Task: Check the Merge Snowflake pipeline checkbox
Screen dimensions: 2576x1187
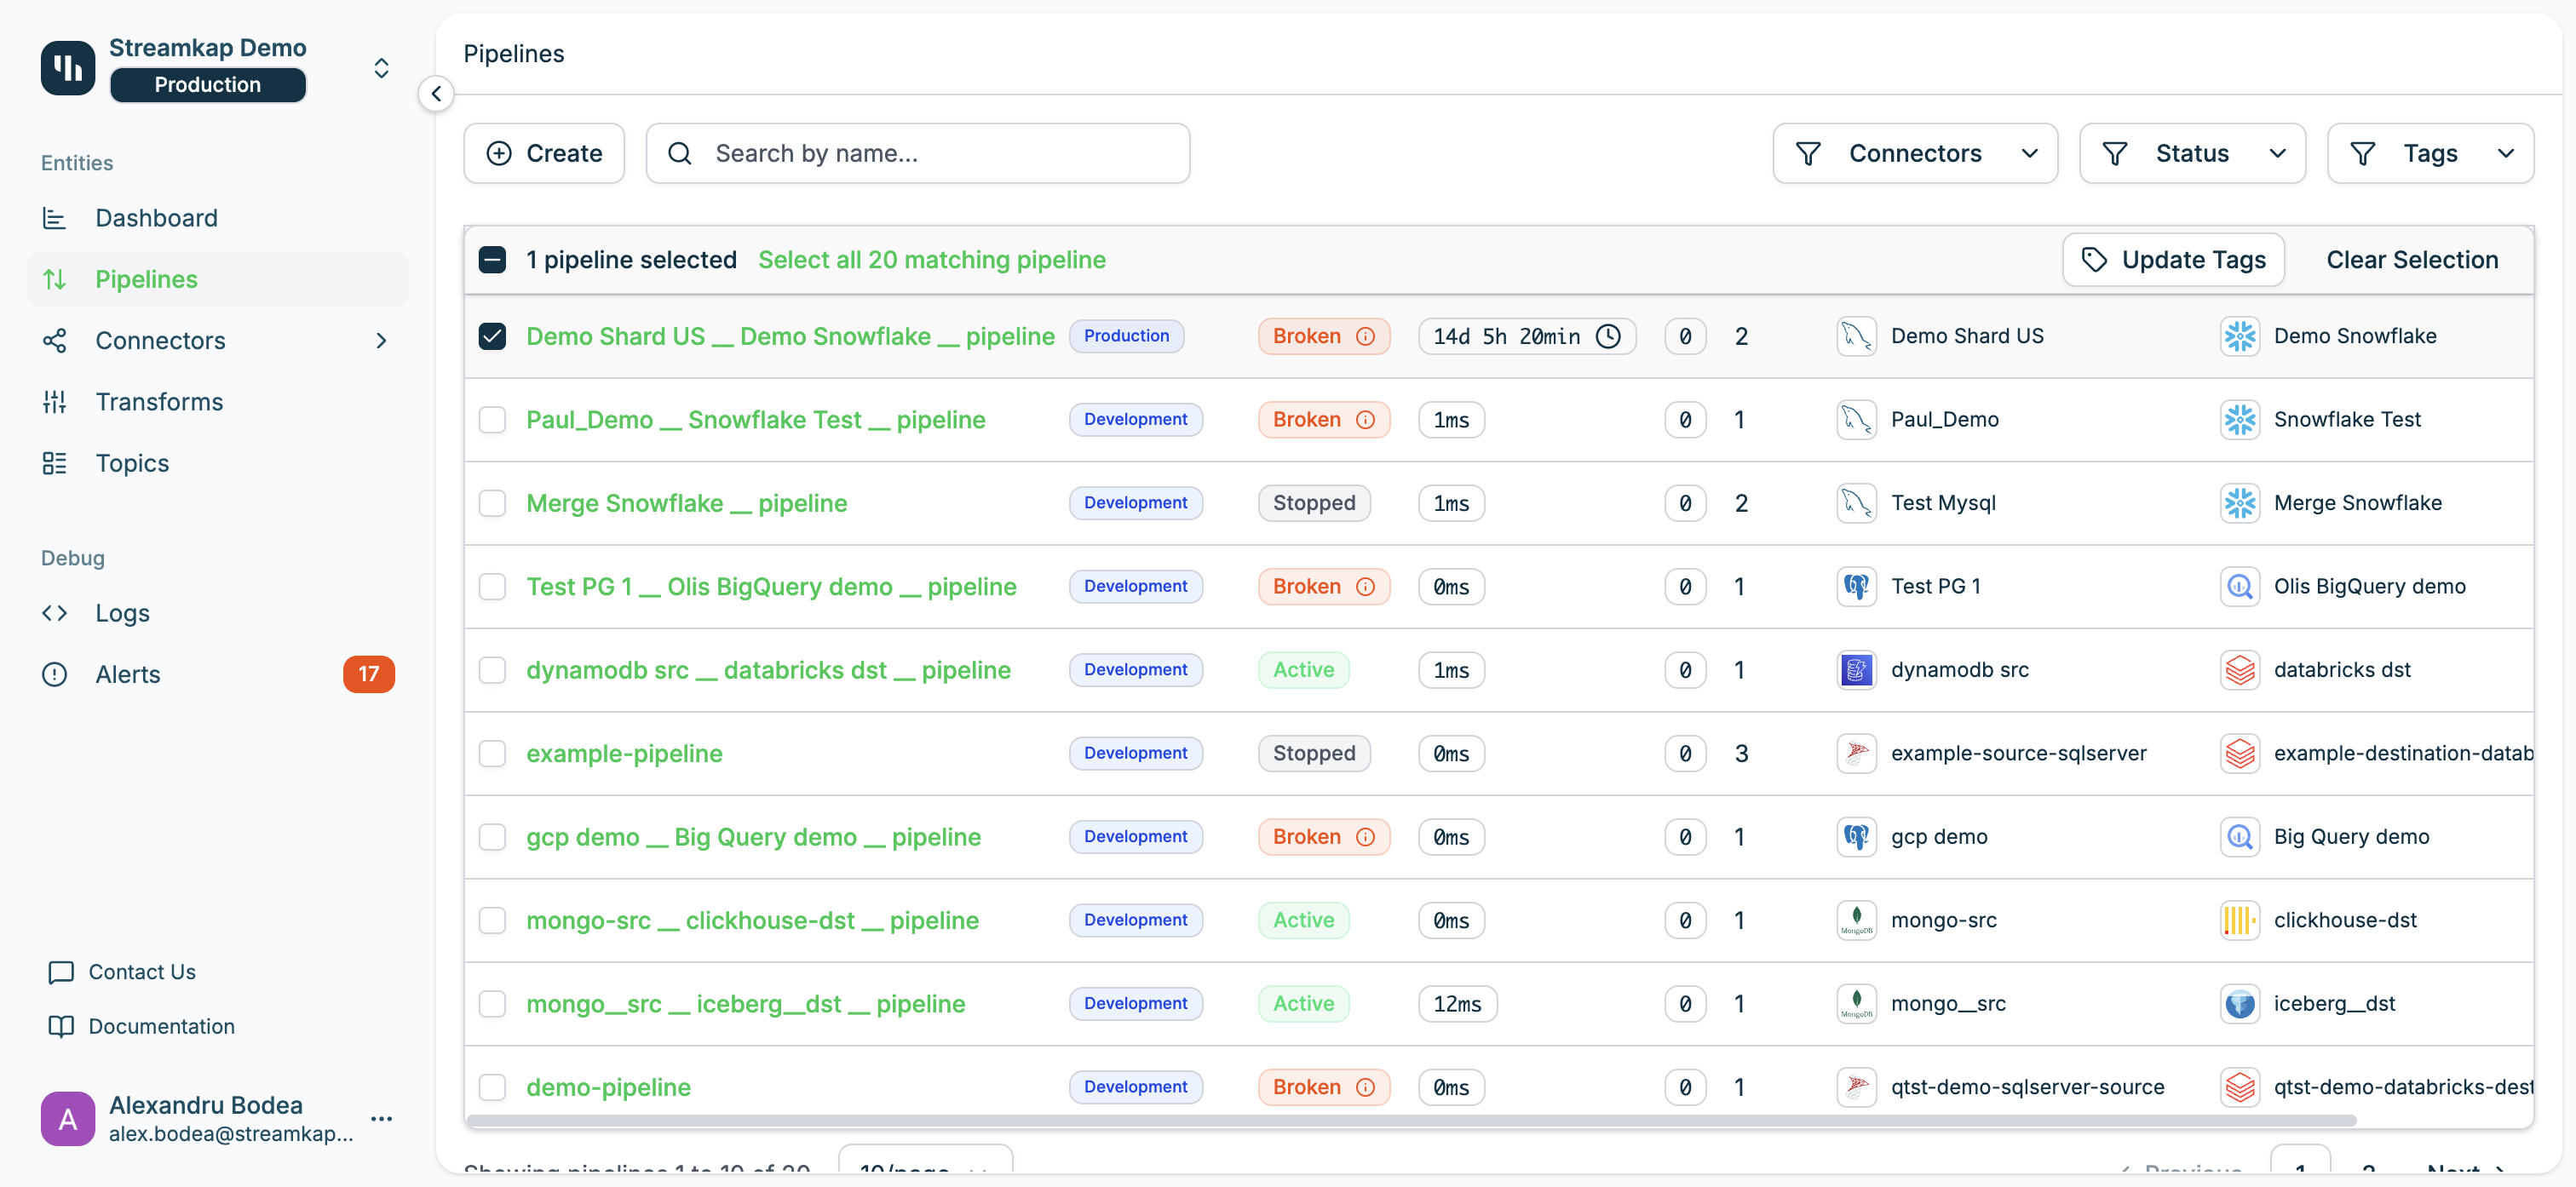Action: [x=492, y=503]
